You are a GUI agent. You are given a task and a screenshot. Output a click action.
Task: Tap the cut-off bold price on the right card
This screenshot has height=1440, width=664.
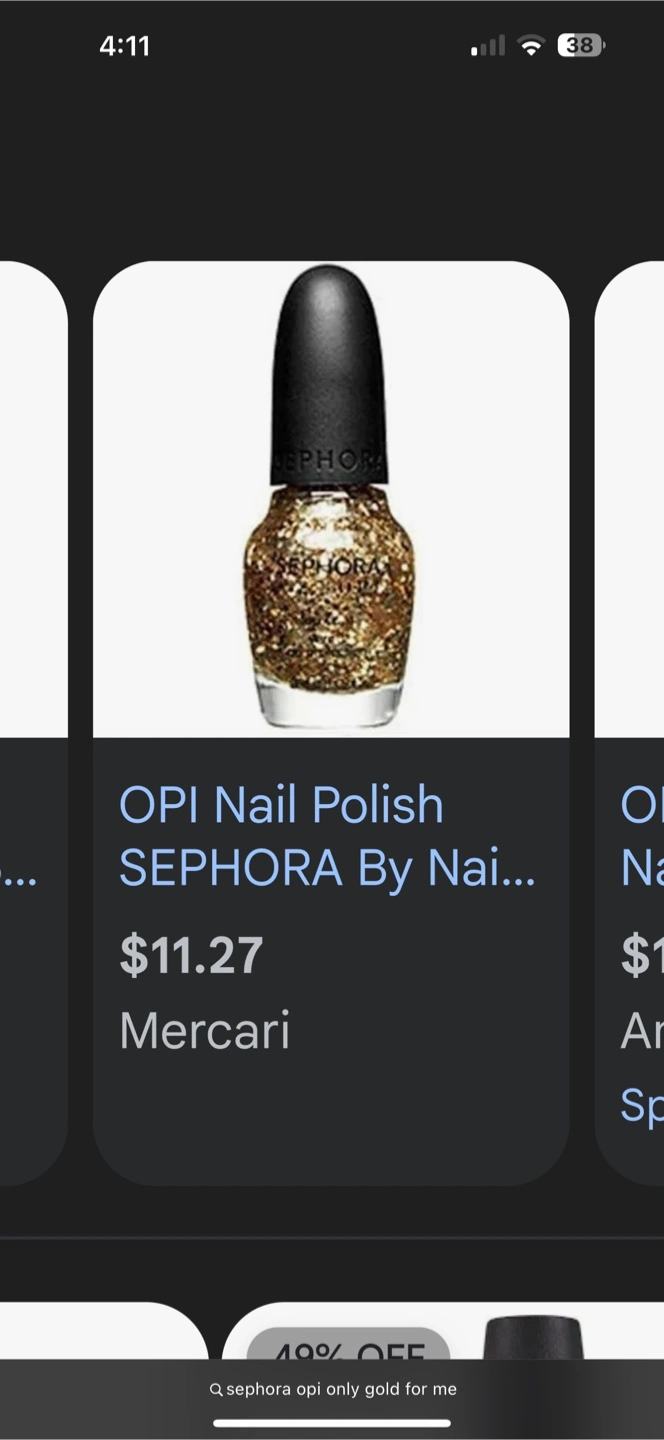click(x=642, y=955)
